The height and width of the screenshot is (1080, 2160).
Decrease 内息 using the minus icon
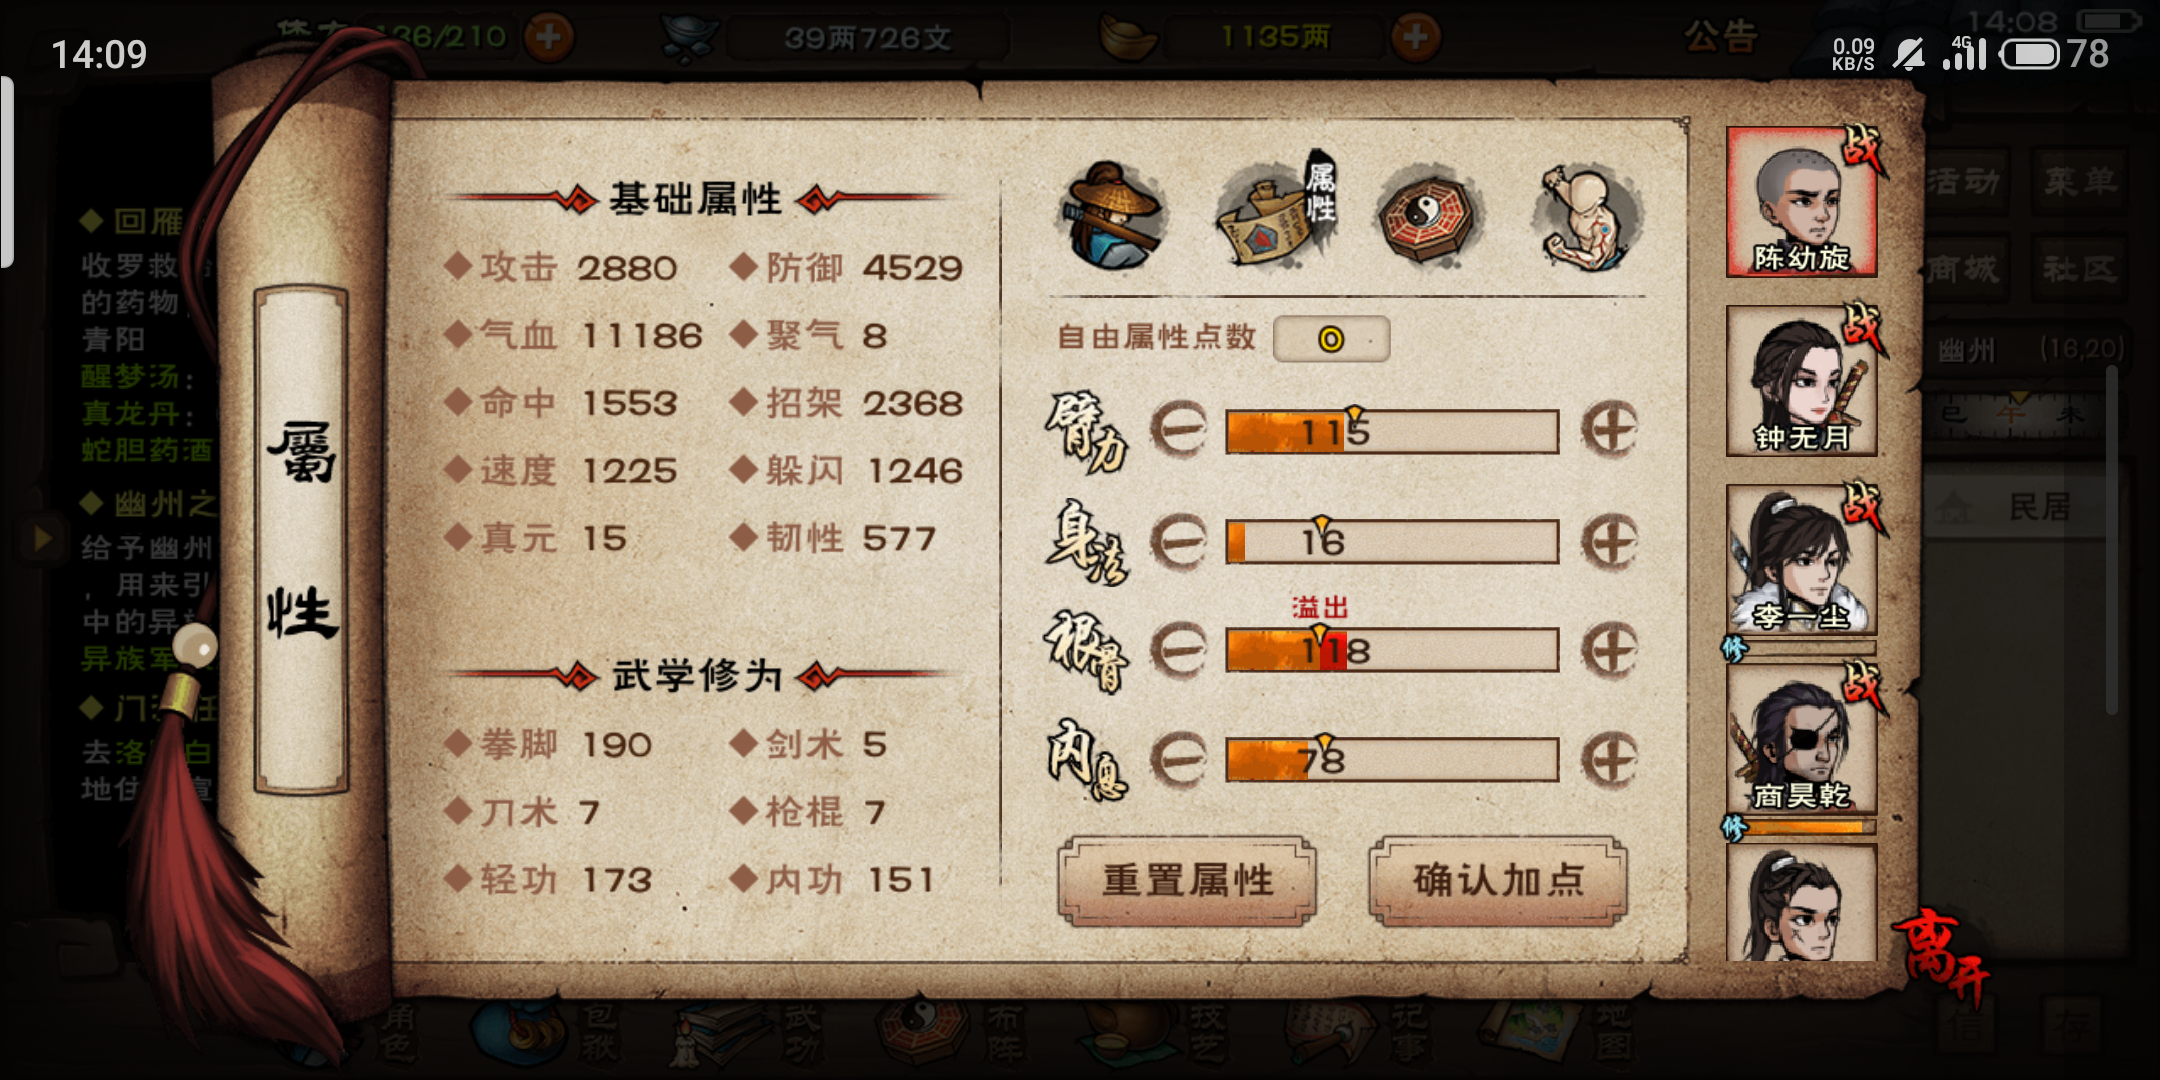1178,760
